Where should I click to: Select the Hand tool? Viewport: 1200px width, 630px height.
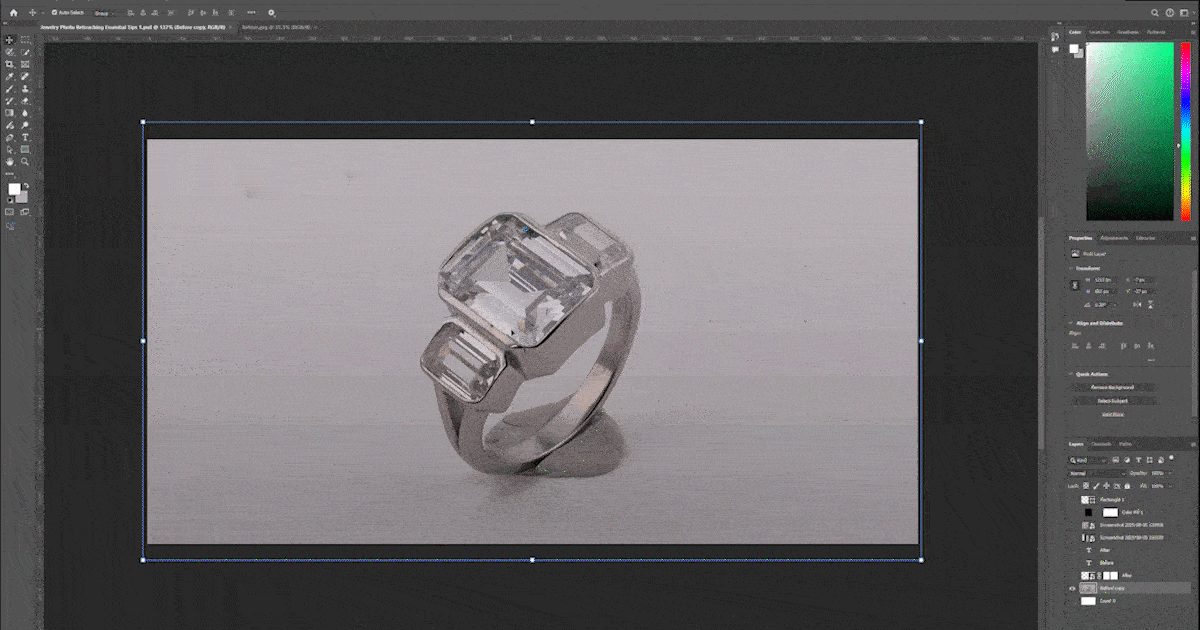click(10, 162)
